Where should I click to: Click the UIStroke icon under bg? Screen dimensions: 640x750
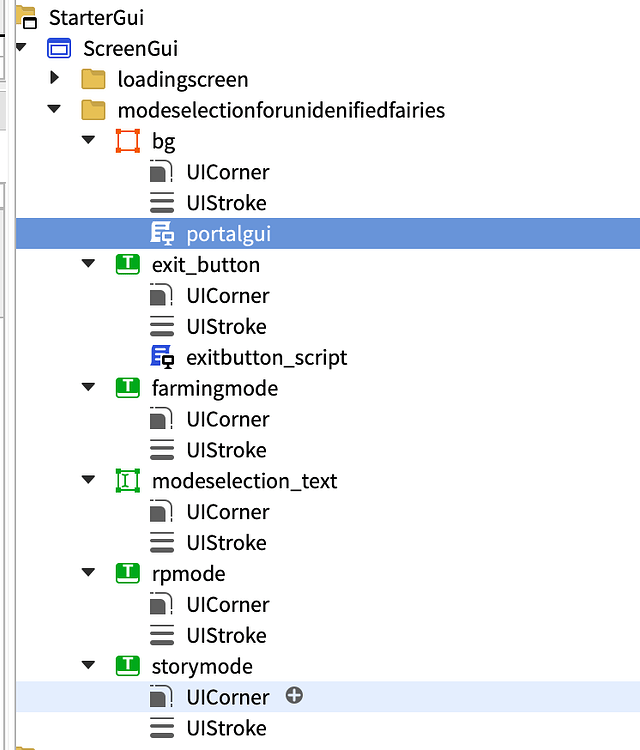tap(162, 203)
